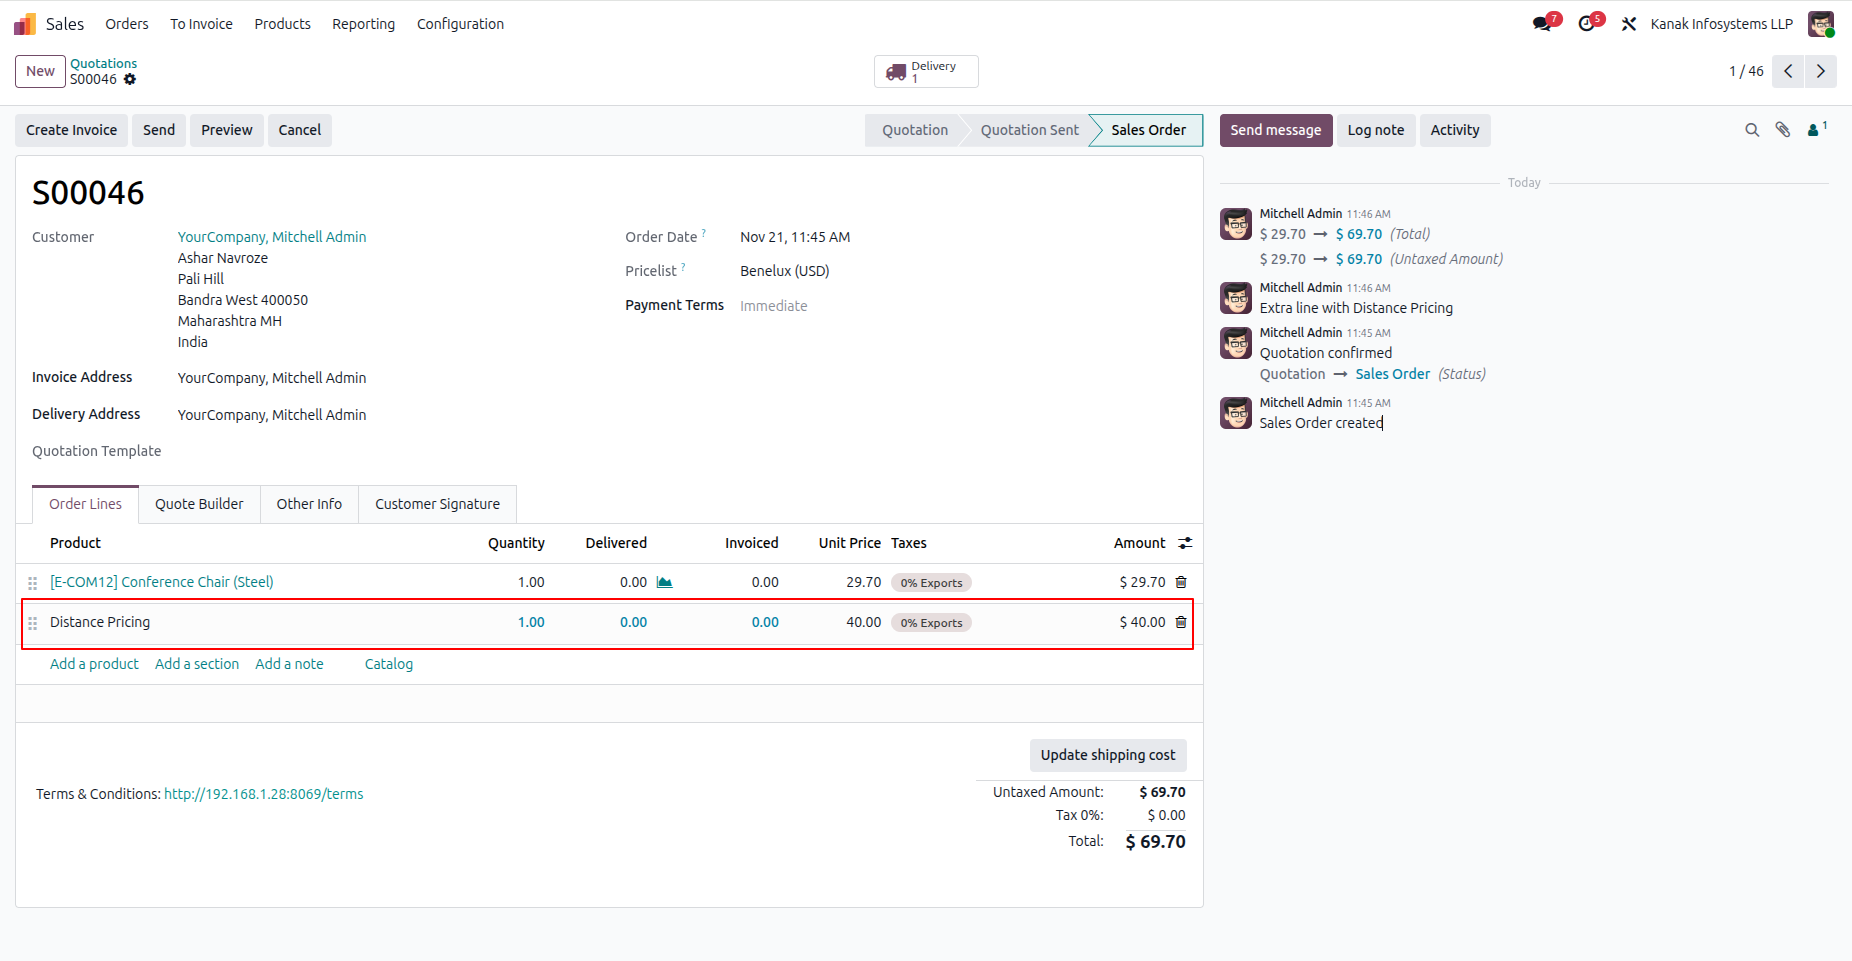Click the paperclip attachments icon
1852x961 pixels.
coord(1783,130)
